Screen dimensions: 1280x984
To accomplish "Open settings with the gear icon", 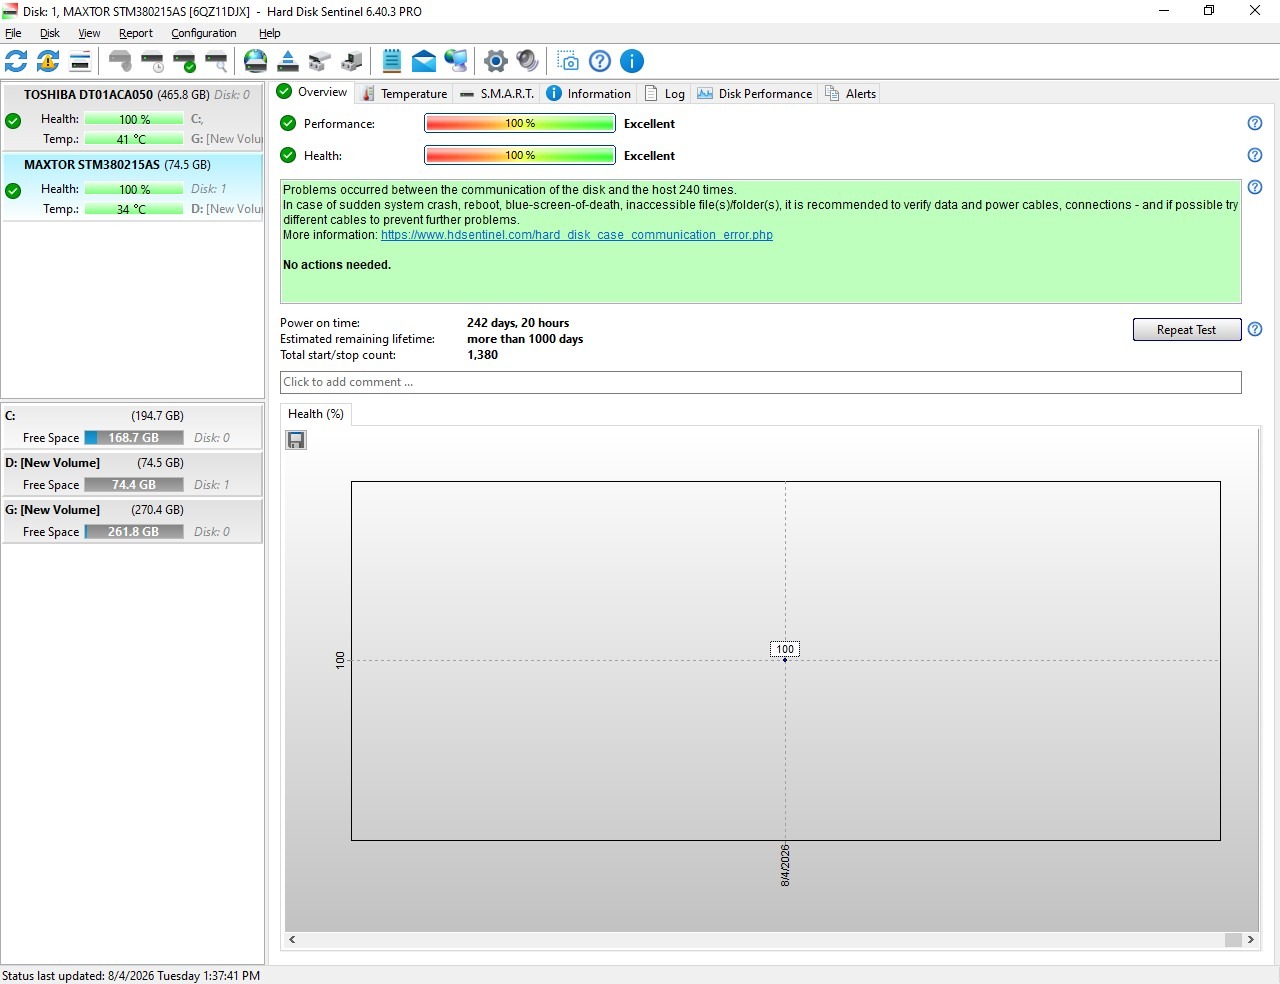I will 496,61.
